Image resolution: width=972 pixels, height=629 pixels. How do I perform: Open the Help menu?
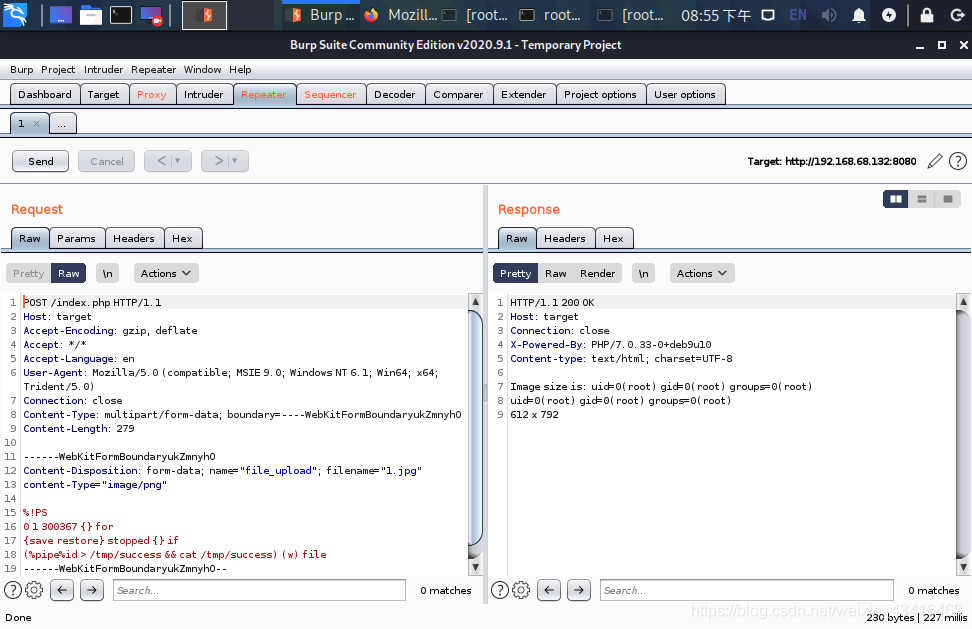tap(240, 69)
